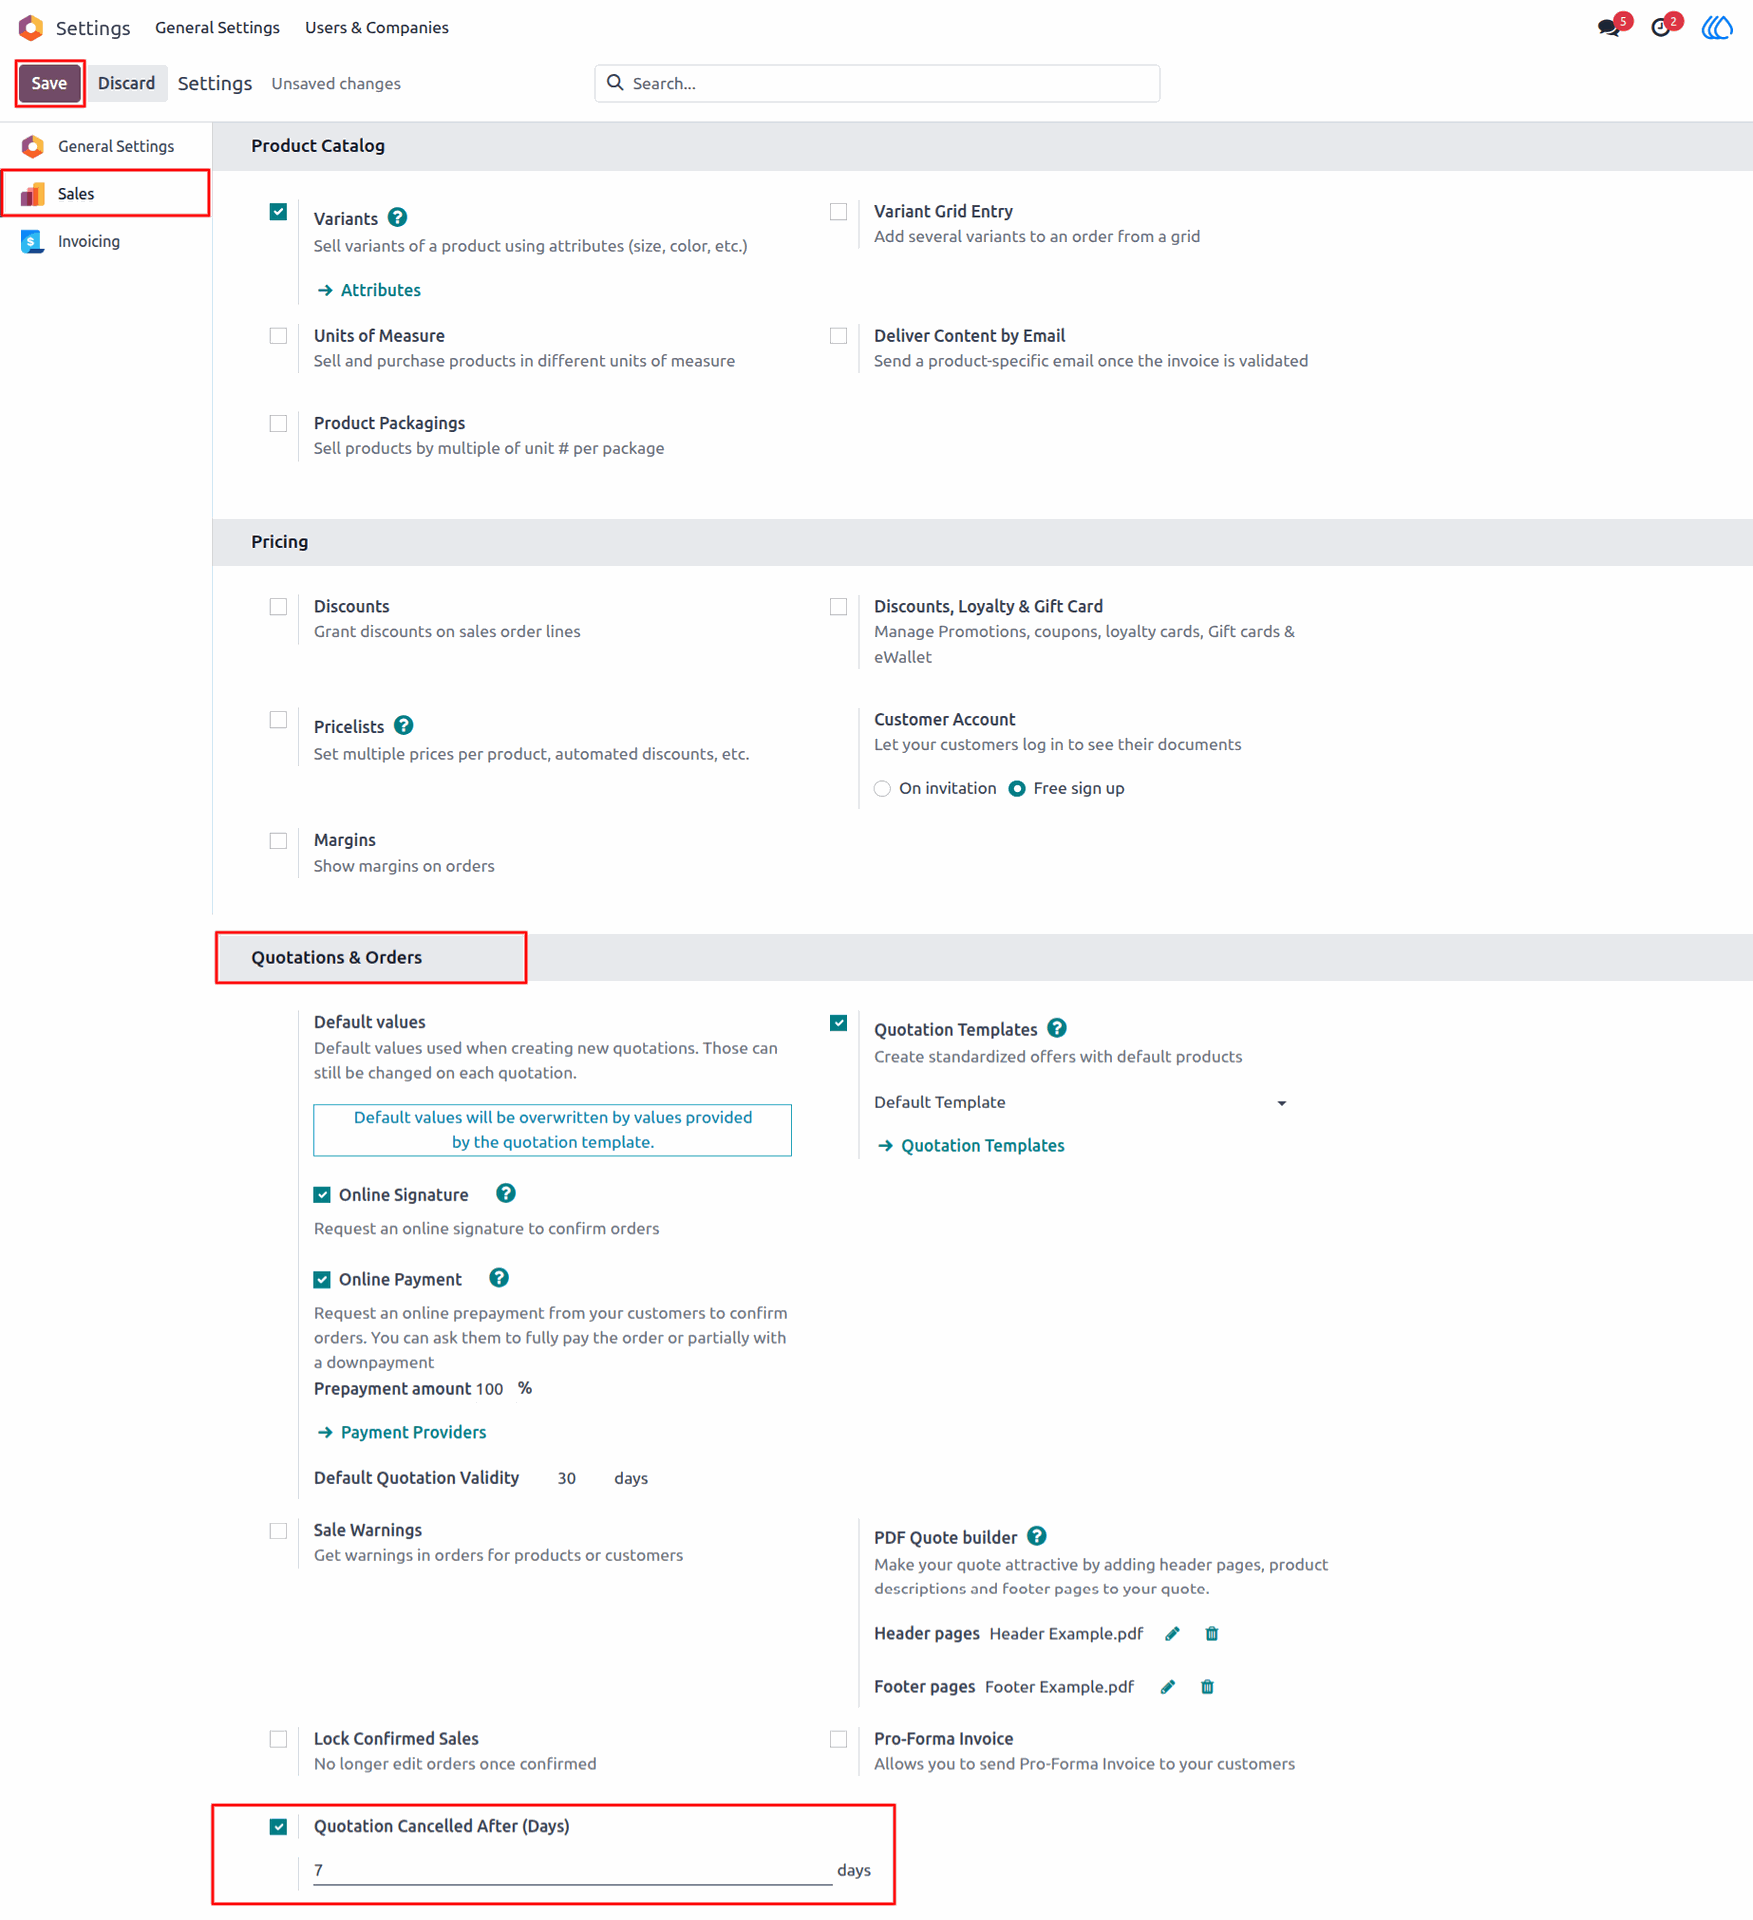This screenshot has height=1920, width=1753.
Task: Uncheck the Online Signature checkbox
Action: 322,1194
